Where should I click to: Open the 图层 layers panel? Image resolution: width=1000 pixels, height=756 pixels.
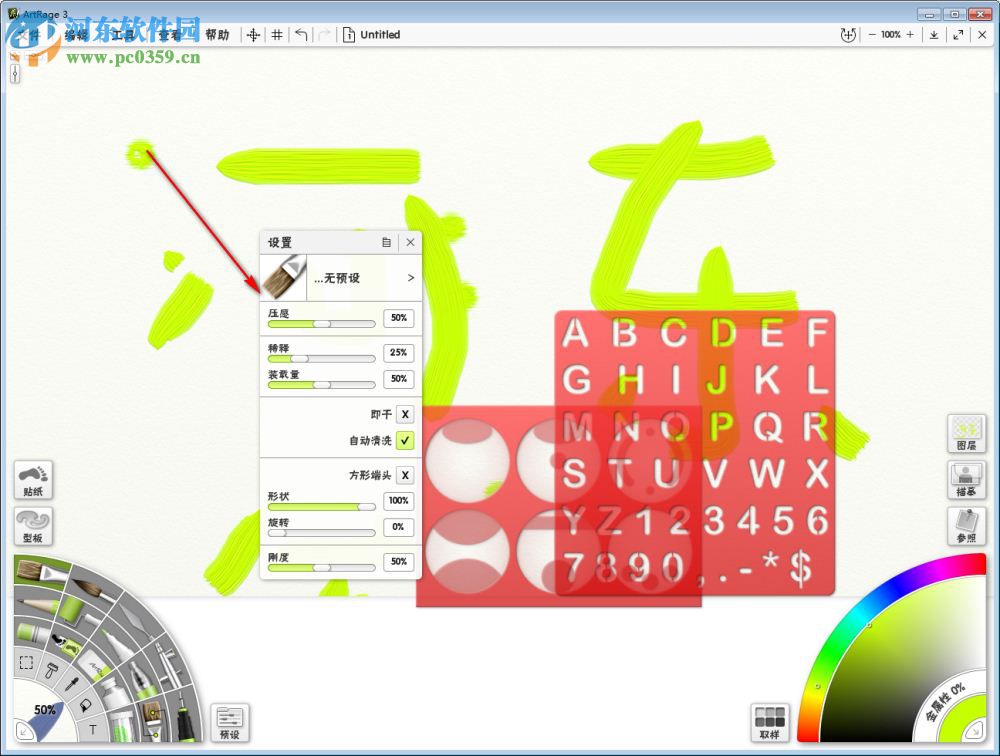[966, 434]
